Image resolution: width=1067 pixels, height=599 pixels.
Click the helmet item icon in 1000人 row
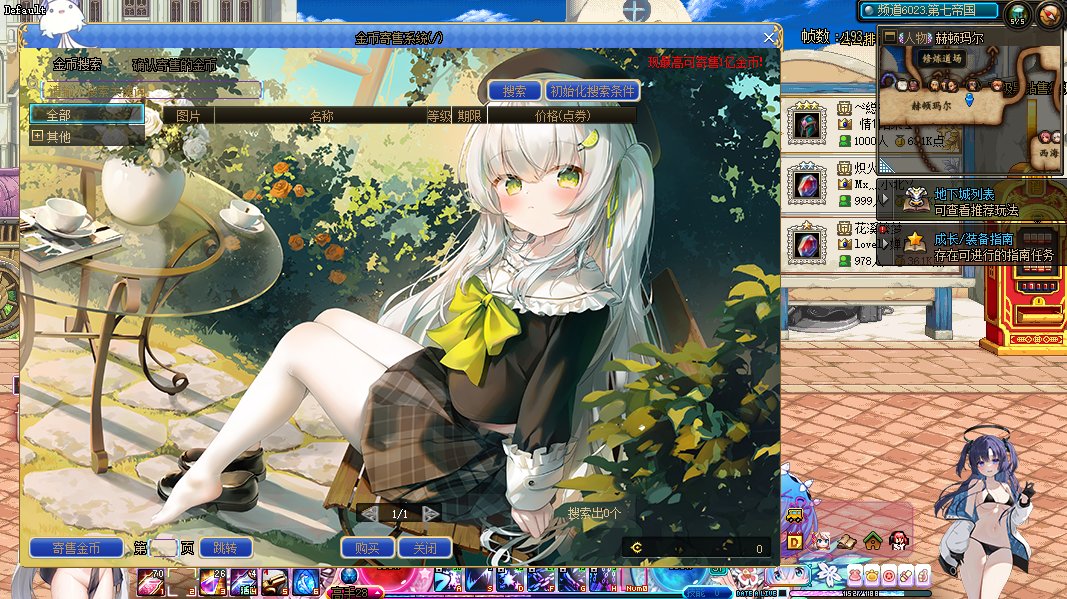coord(807,125)
